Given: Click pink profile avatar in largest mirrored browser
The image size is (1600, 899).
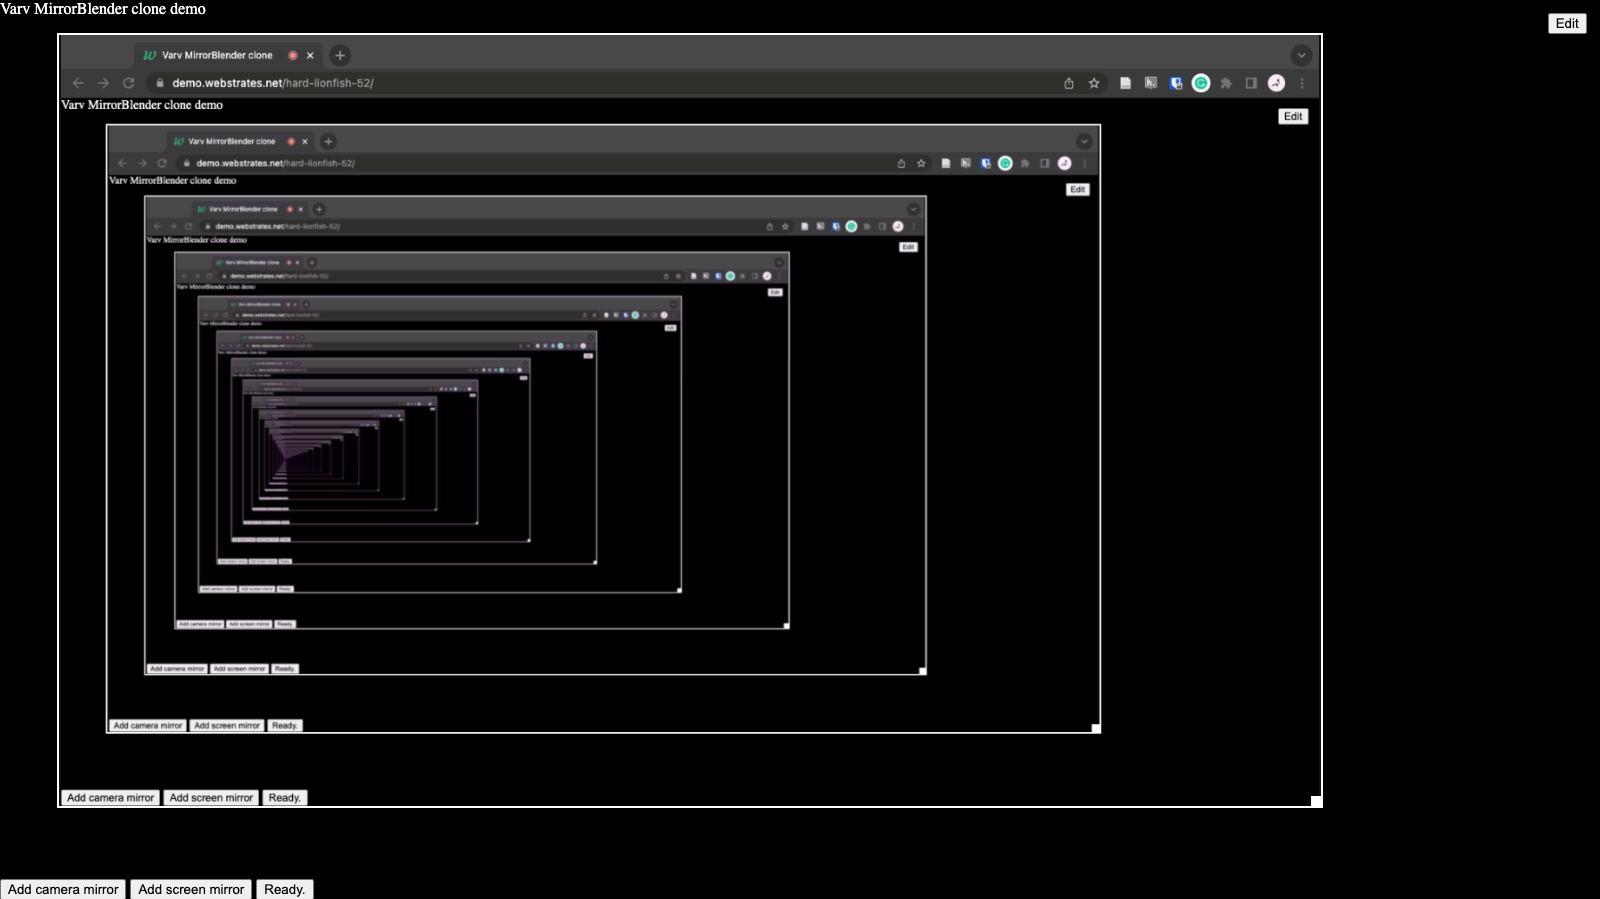Looking at the screenshot, I should pos(1276,83).
